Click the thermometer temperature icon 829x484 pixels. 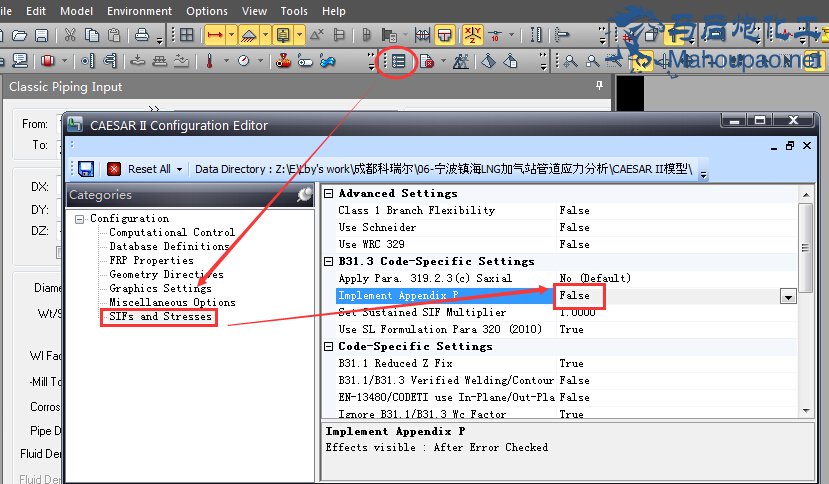click(211, 61)
